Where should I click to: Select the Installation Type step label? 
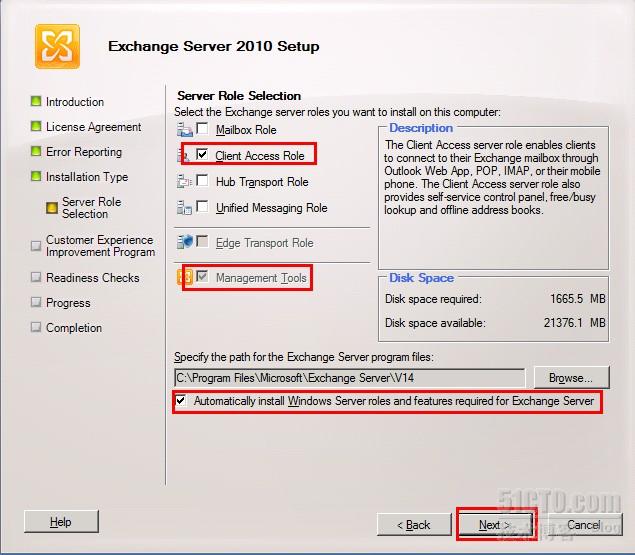point(87,177)
